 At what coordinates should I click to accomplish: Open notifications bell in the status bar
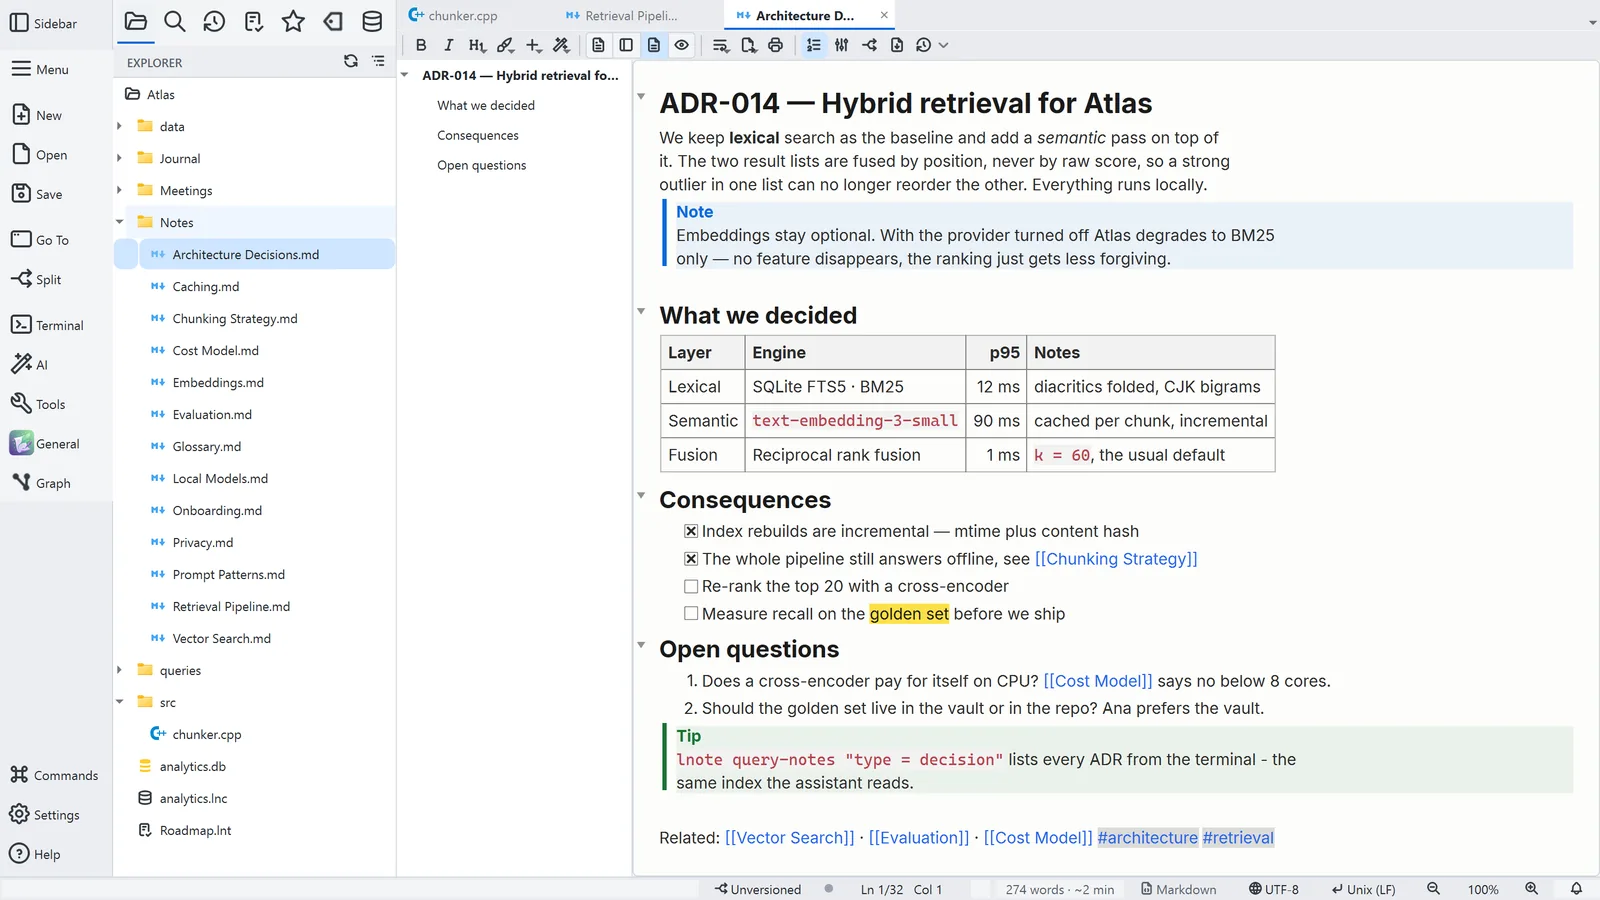(x=1576, y=889)
